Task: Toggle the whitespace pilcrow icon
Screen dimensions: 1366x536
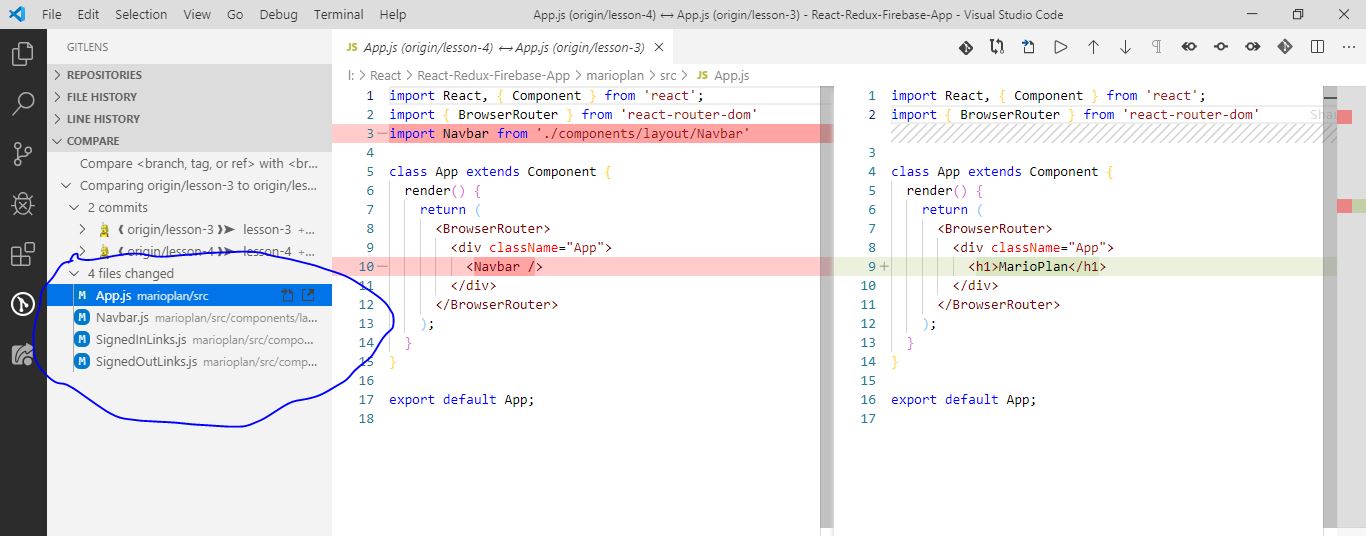Action: tap(1157, 47)
